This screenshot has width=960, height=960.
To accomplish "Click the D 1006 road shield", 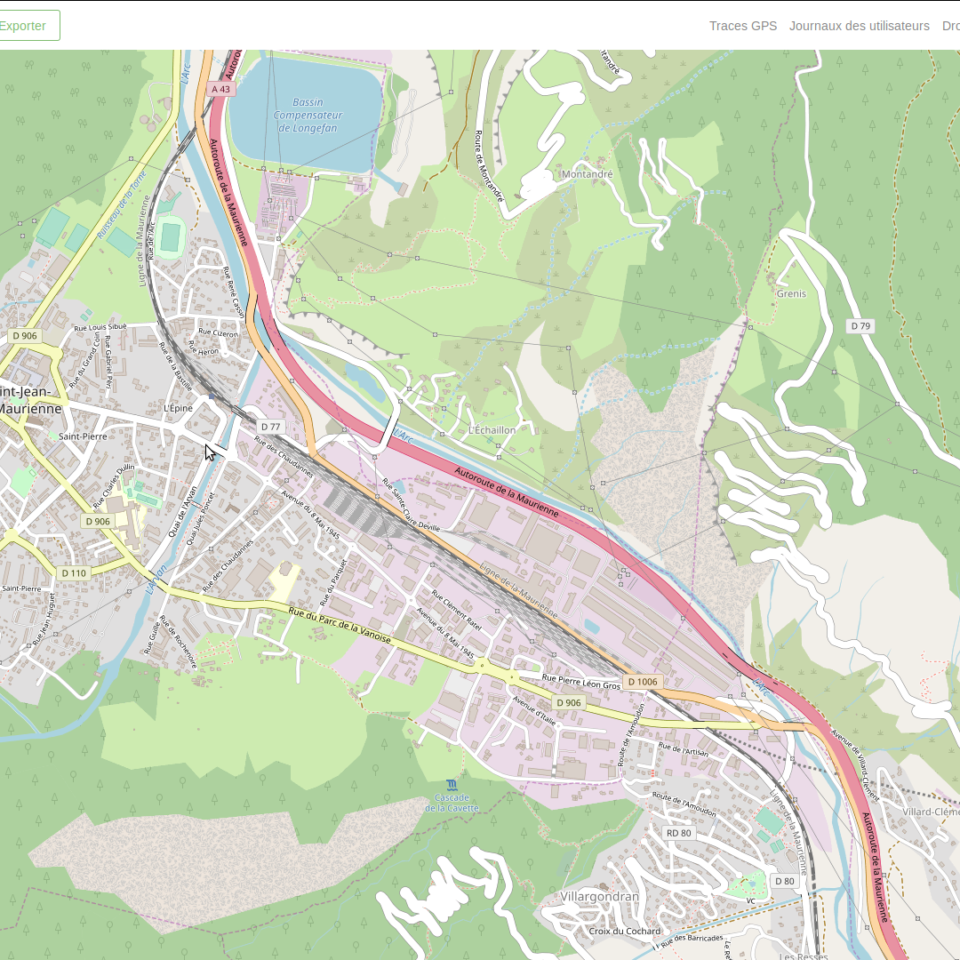I will point(643,682).
